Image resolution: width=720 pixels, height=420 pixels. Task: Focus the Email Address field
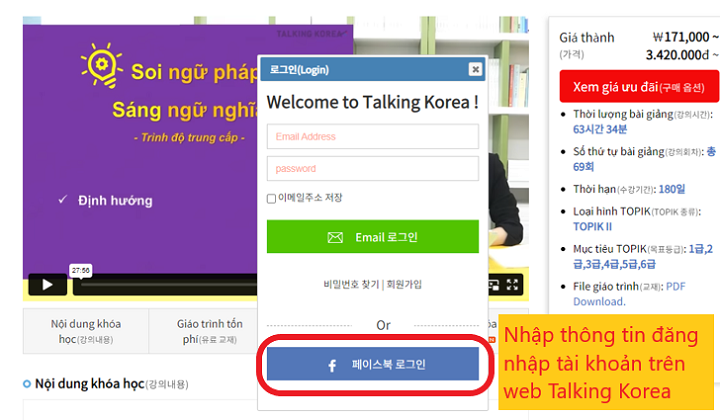372,136
